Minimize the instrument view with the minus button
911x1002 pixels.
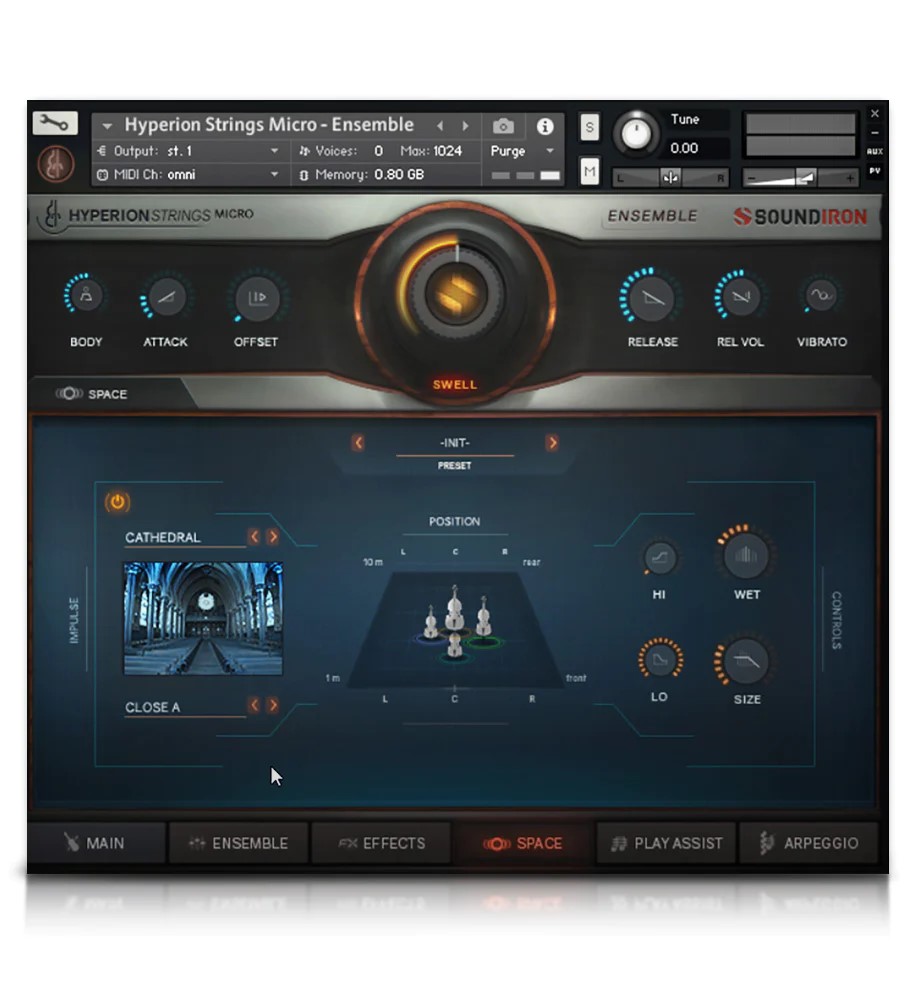point(875,133)
